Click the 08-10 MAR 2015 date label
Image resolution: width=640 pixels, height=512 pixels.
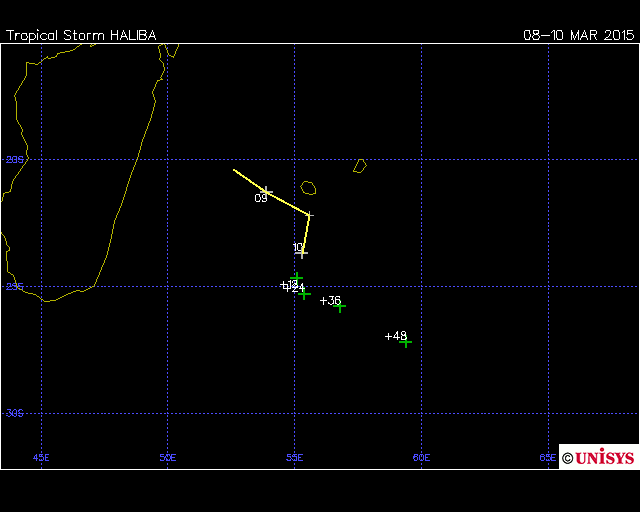click(579, 35)
